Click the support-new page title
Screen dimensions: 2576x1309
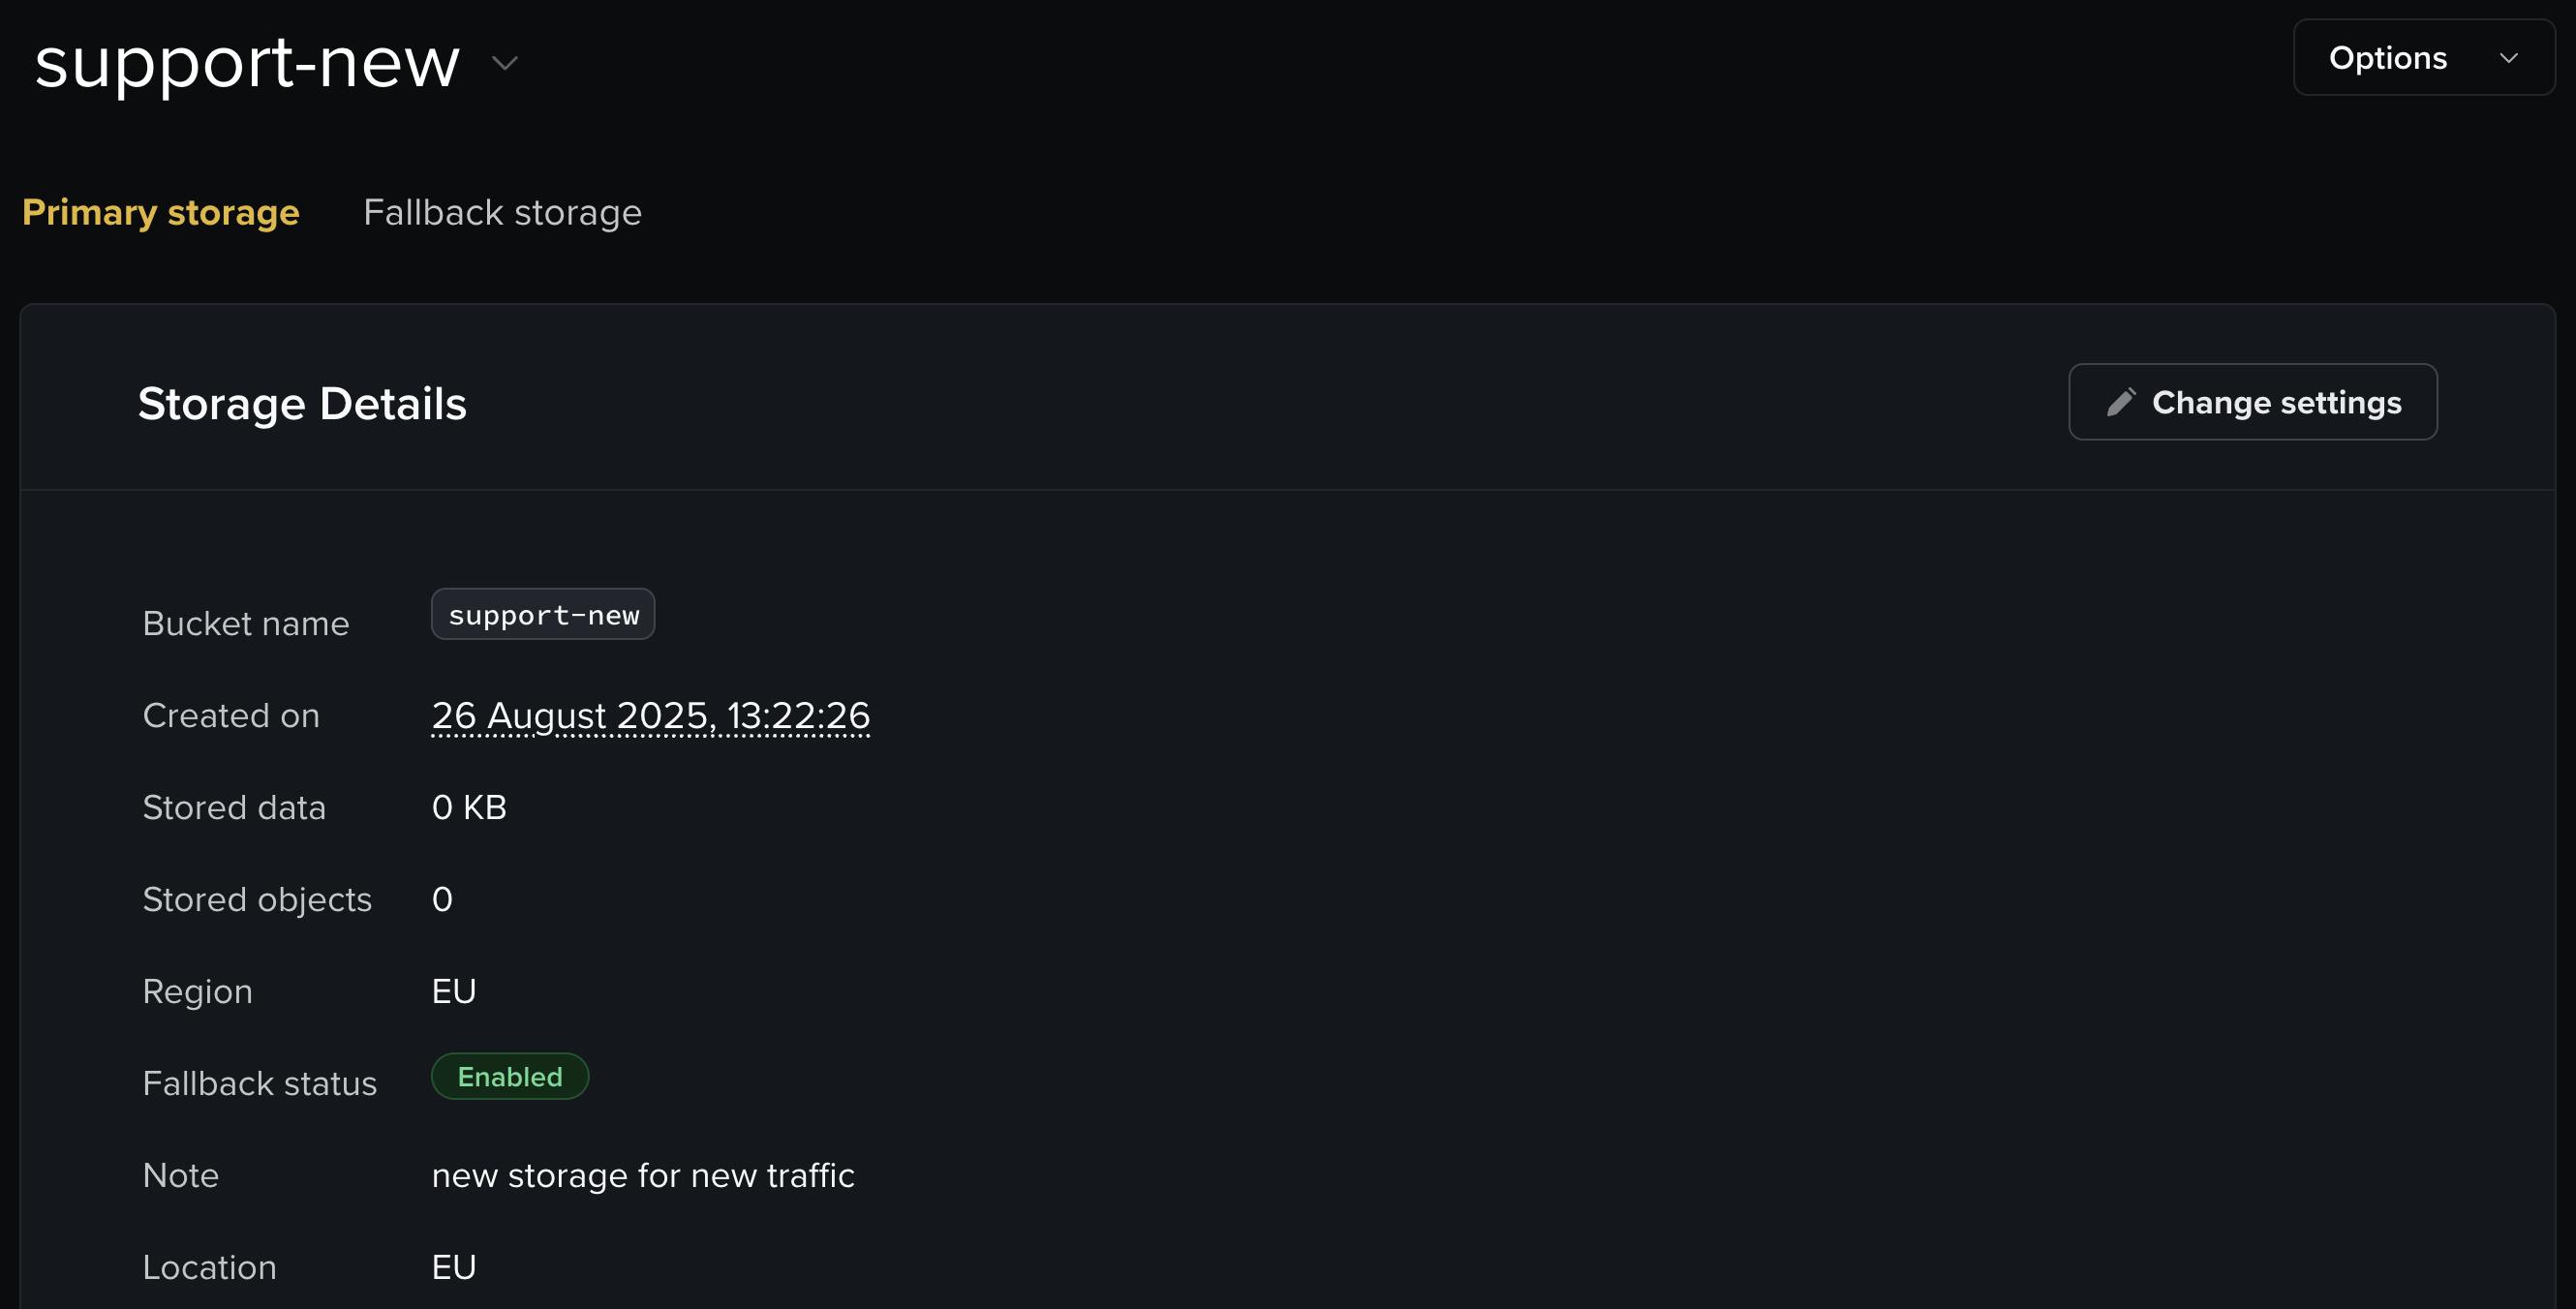pos(247,63)
